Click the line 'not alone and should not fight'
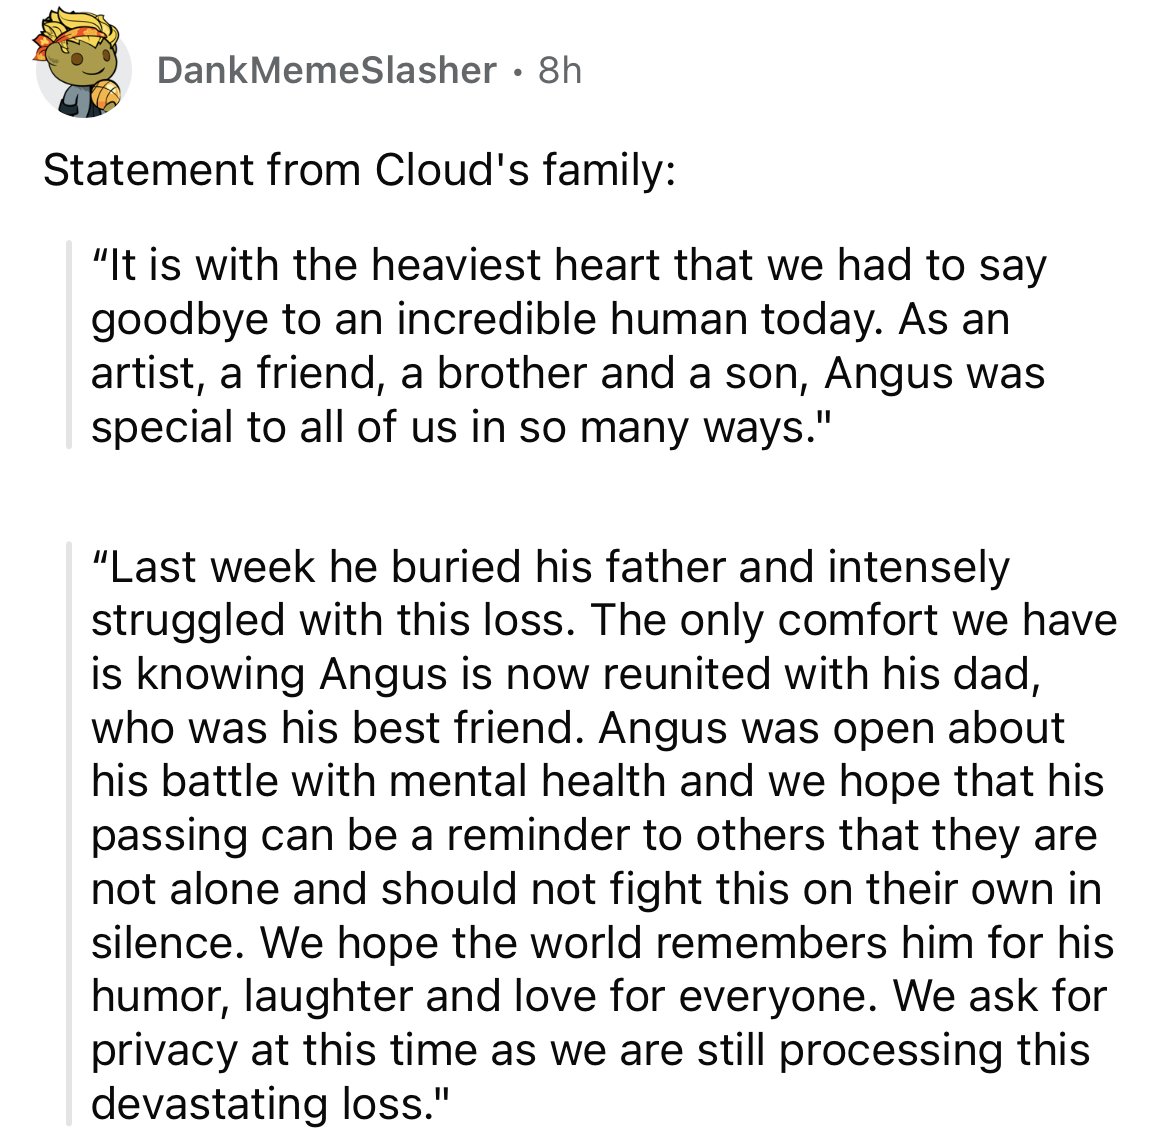 point(596,889)
